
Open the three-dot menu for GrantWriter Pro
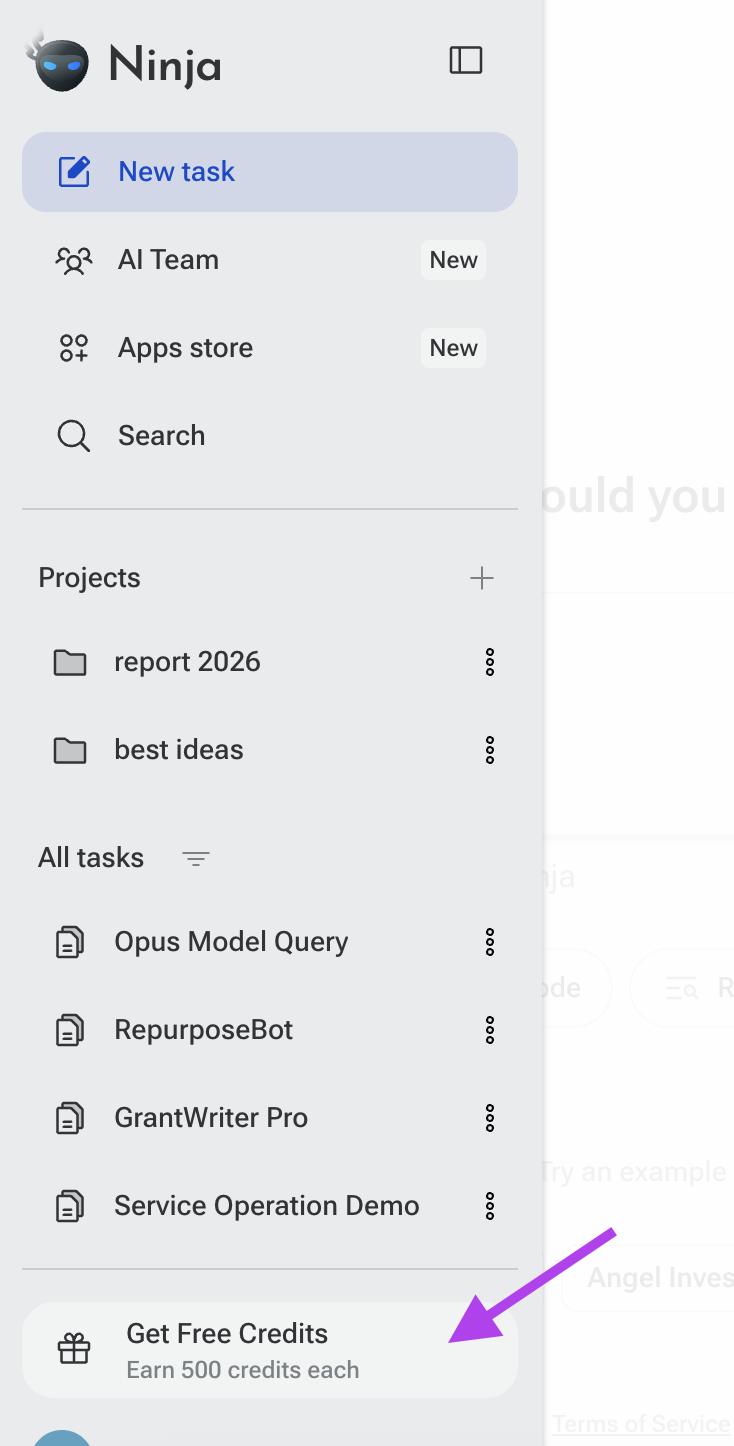click(490, 1118)
